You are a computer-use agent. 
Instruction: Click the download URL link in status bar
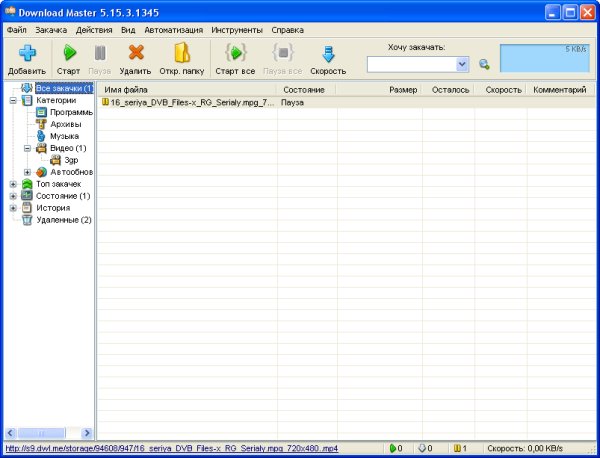pyautogui.click(x=172, y=448)
